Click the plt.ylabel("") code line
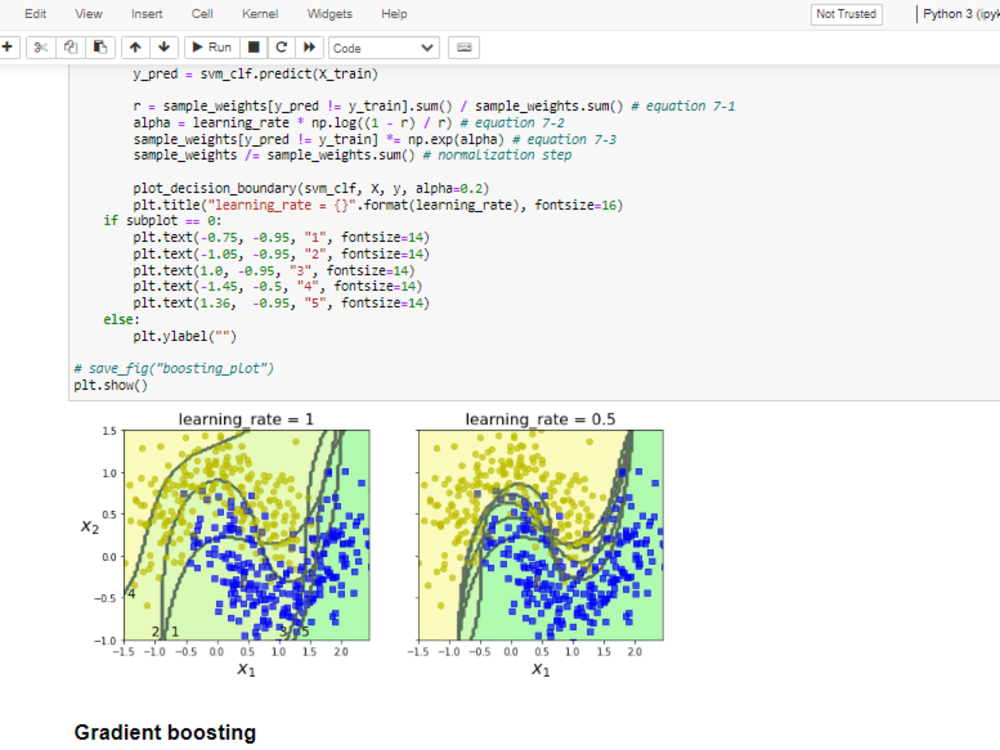This screenshot has height=750, width=1000. (185, 336)
